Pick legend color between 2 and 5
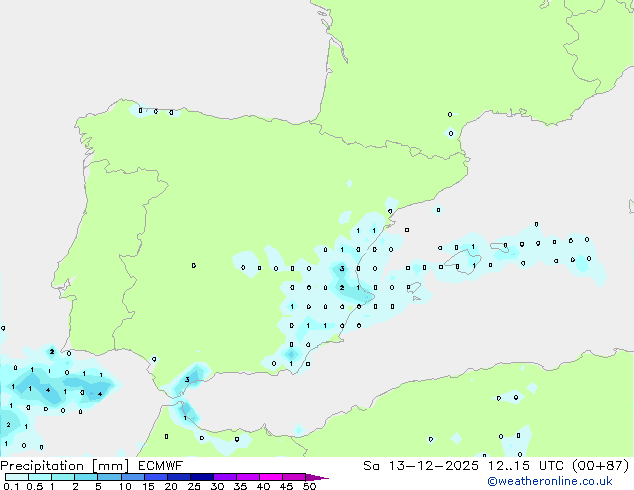The width and height of the screenshot is (634, 490). point(86,477)
